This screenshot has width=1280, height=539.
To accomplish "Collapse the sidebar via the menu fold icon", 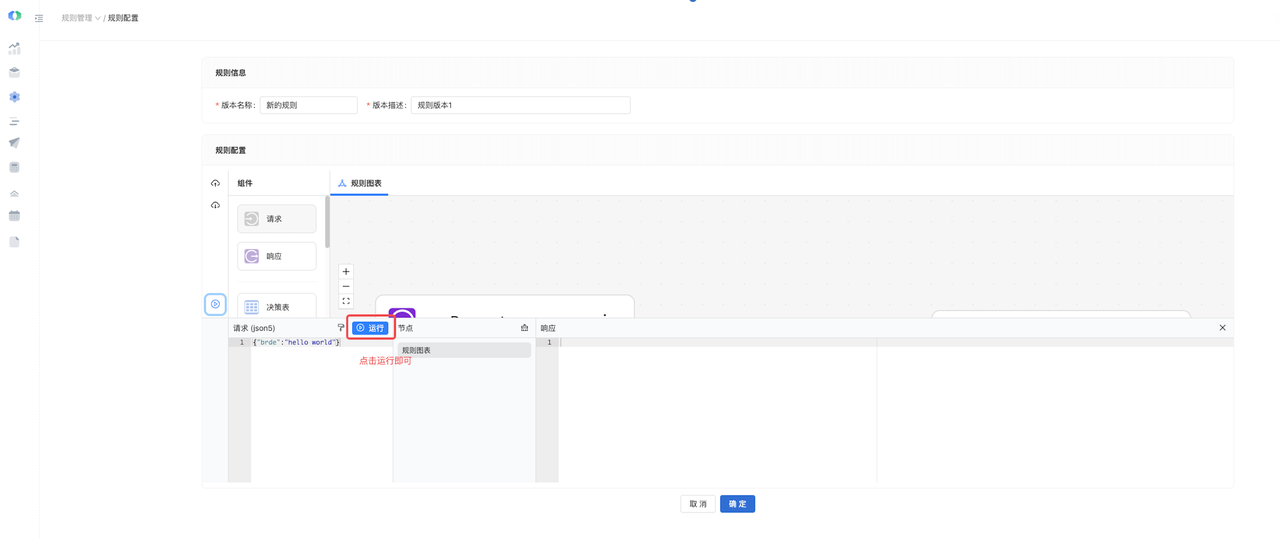I will [x=39, y=18].
